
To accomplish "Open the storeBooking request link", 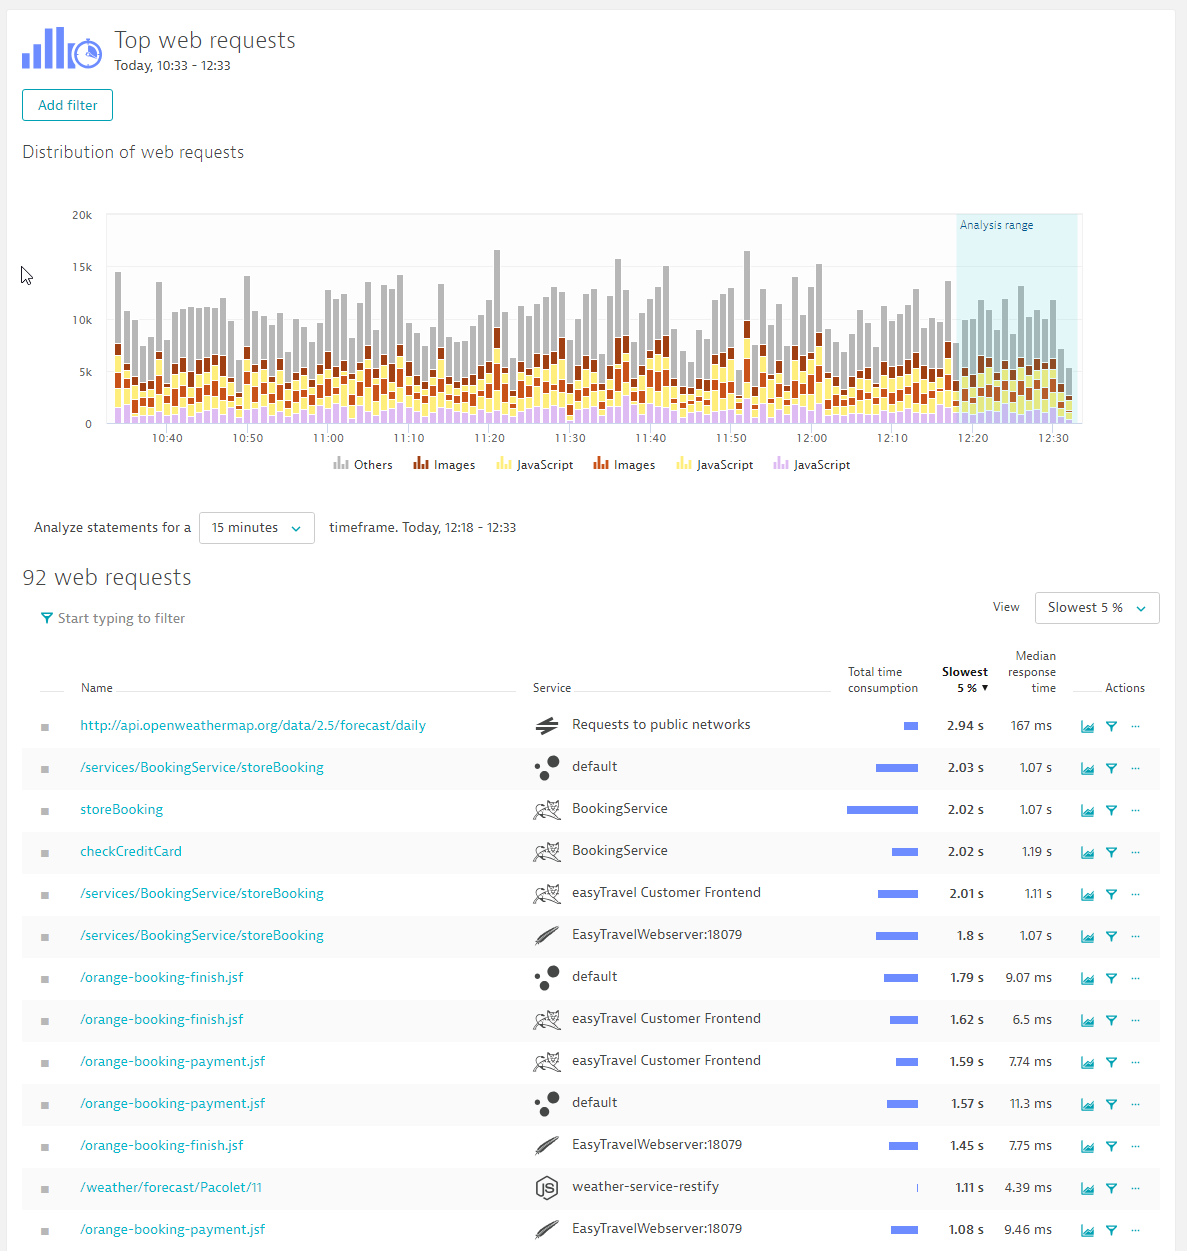I will (x=121, y=809).
